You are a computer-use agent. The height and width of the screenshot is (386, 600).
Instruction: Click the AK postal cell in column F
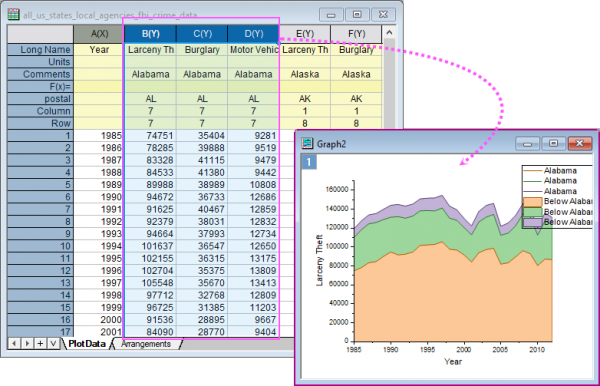pos(356,99)
